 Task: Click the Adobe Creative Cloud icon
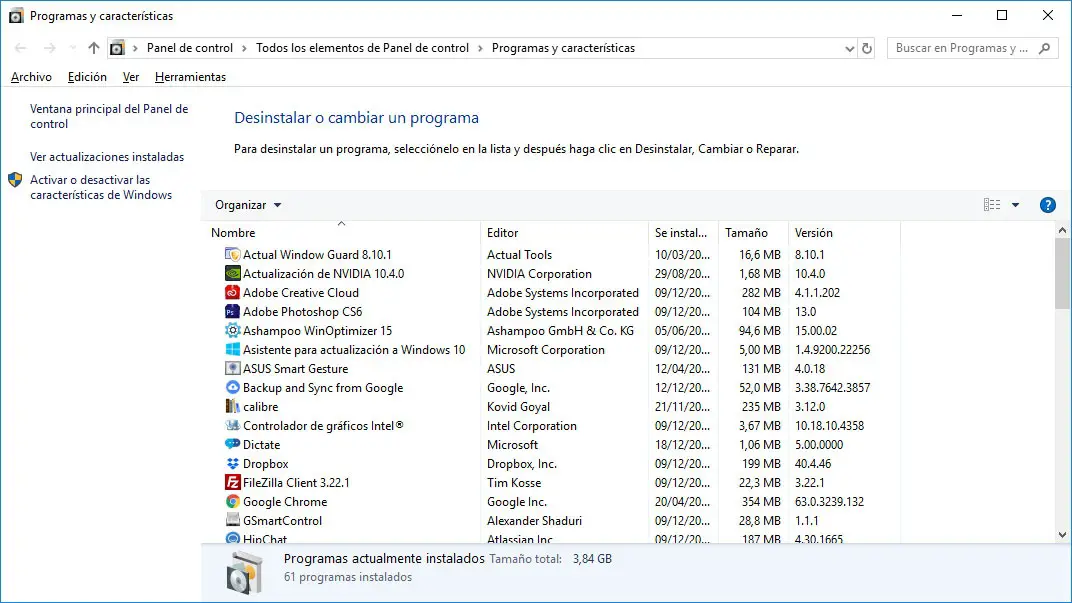point(232,293)
